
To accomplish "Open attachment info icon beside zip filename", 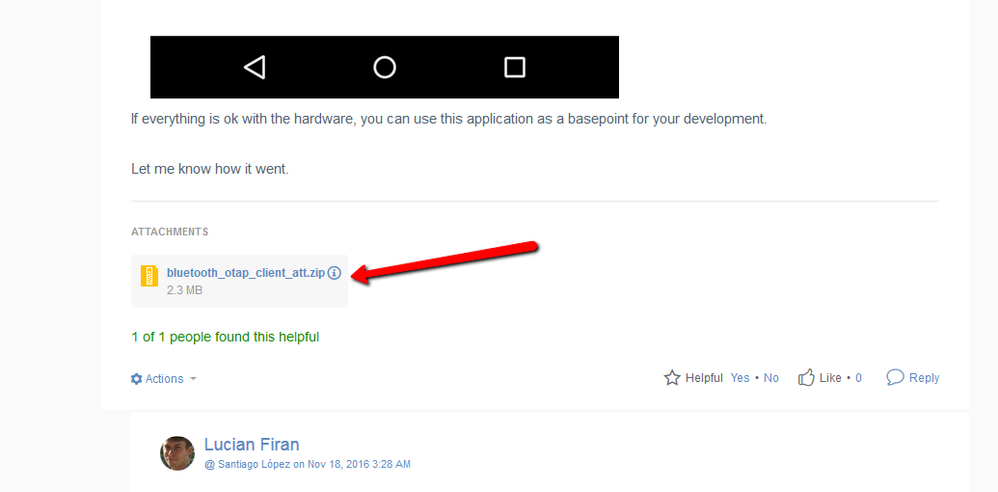I will point(335,273).
